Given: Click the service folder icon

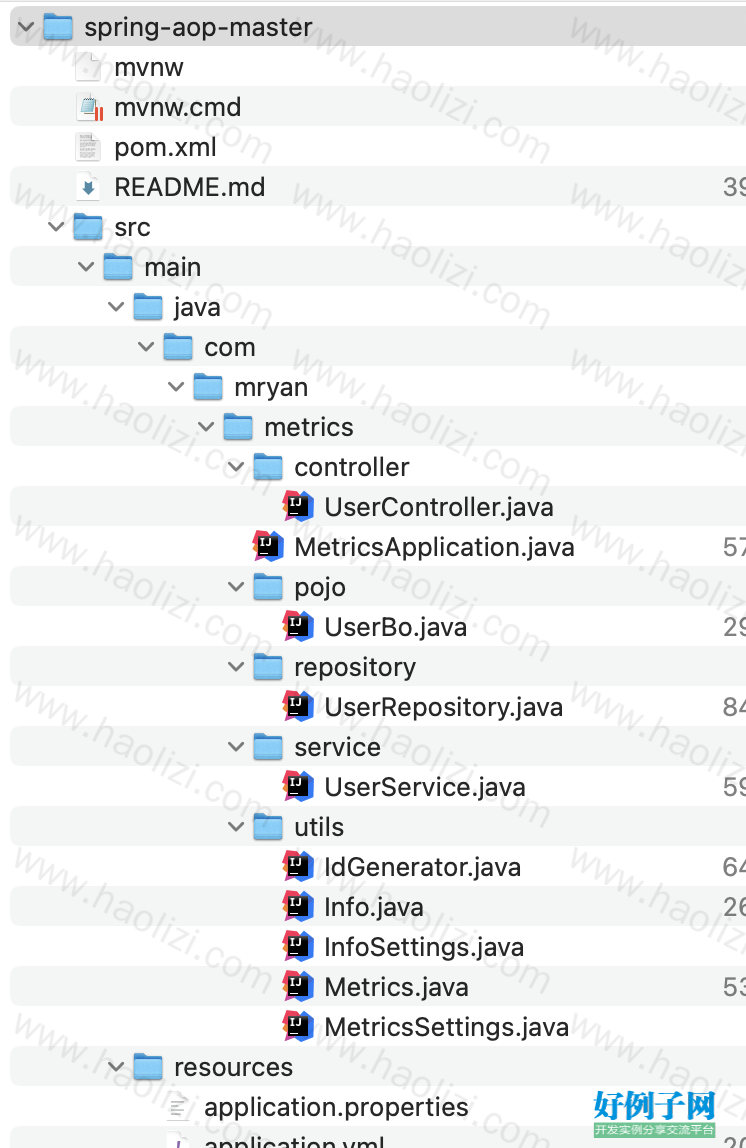Looking at the screenshot, I should coord(268,747).
